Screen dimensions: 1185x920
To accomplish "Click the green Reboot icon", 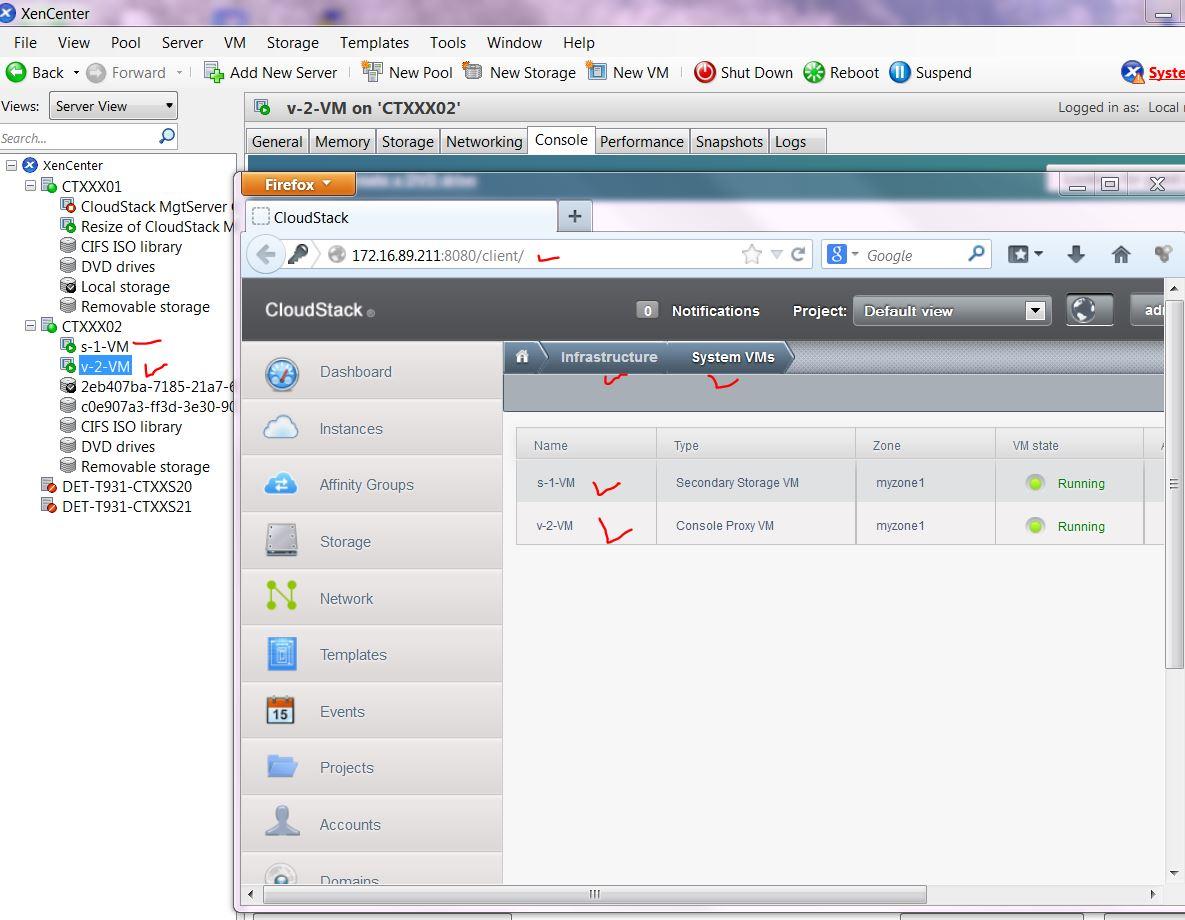I will tap(814, 73).
